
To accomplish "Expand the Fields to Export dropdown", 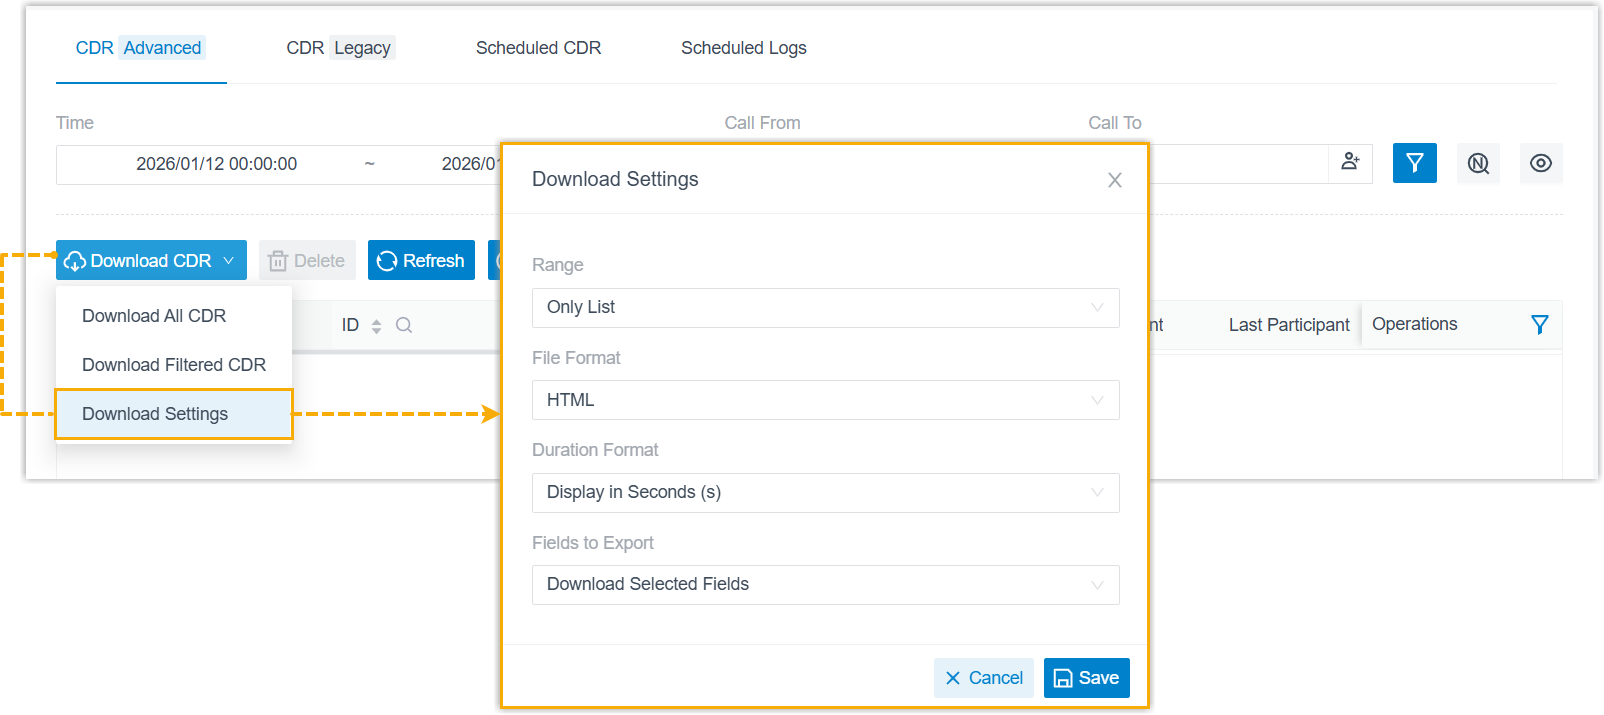I will pos(825,585).
